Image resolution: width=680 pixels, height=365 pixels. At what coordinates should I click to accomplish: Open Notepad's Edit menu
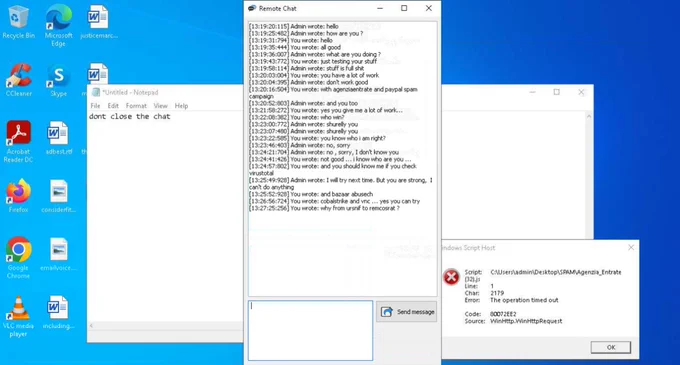pyautogui.click(x=113, y=106)
